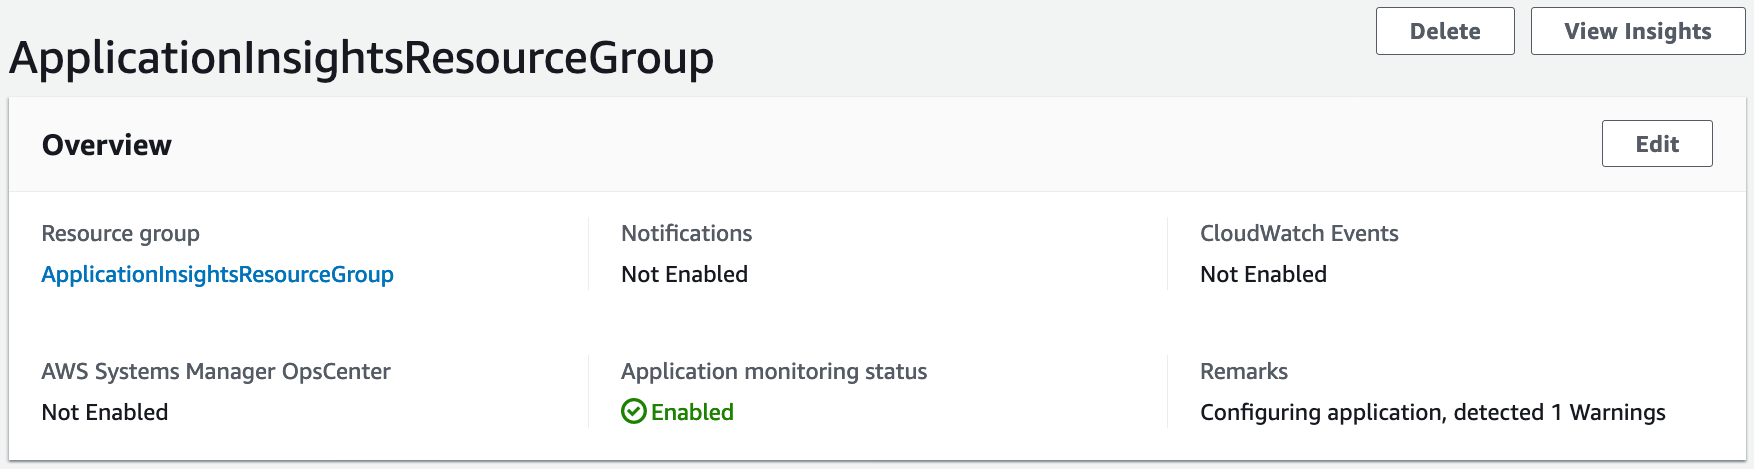
Task: Select Not Enabled under AWS Systems Manager OpsCenter
Action: [105, 412]
